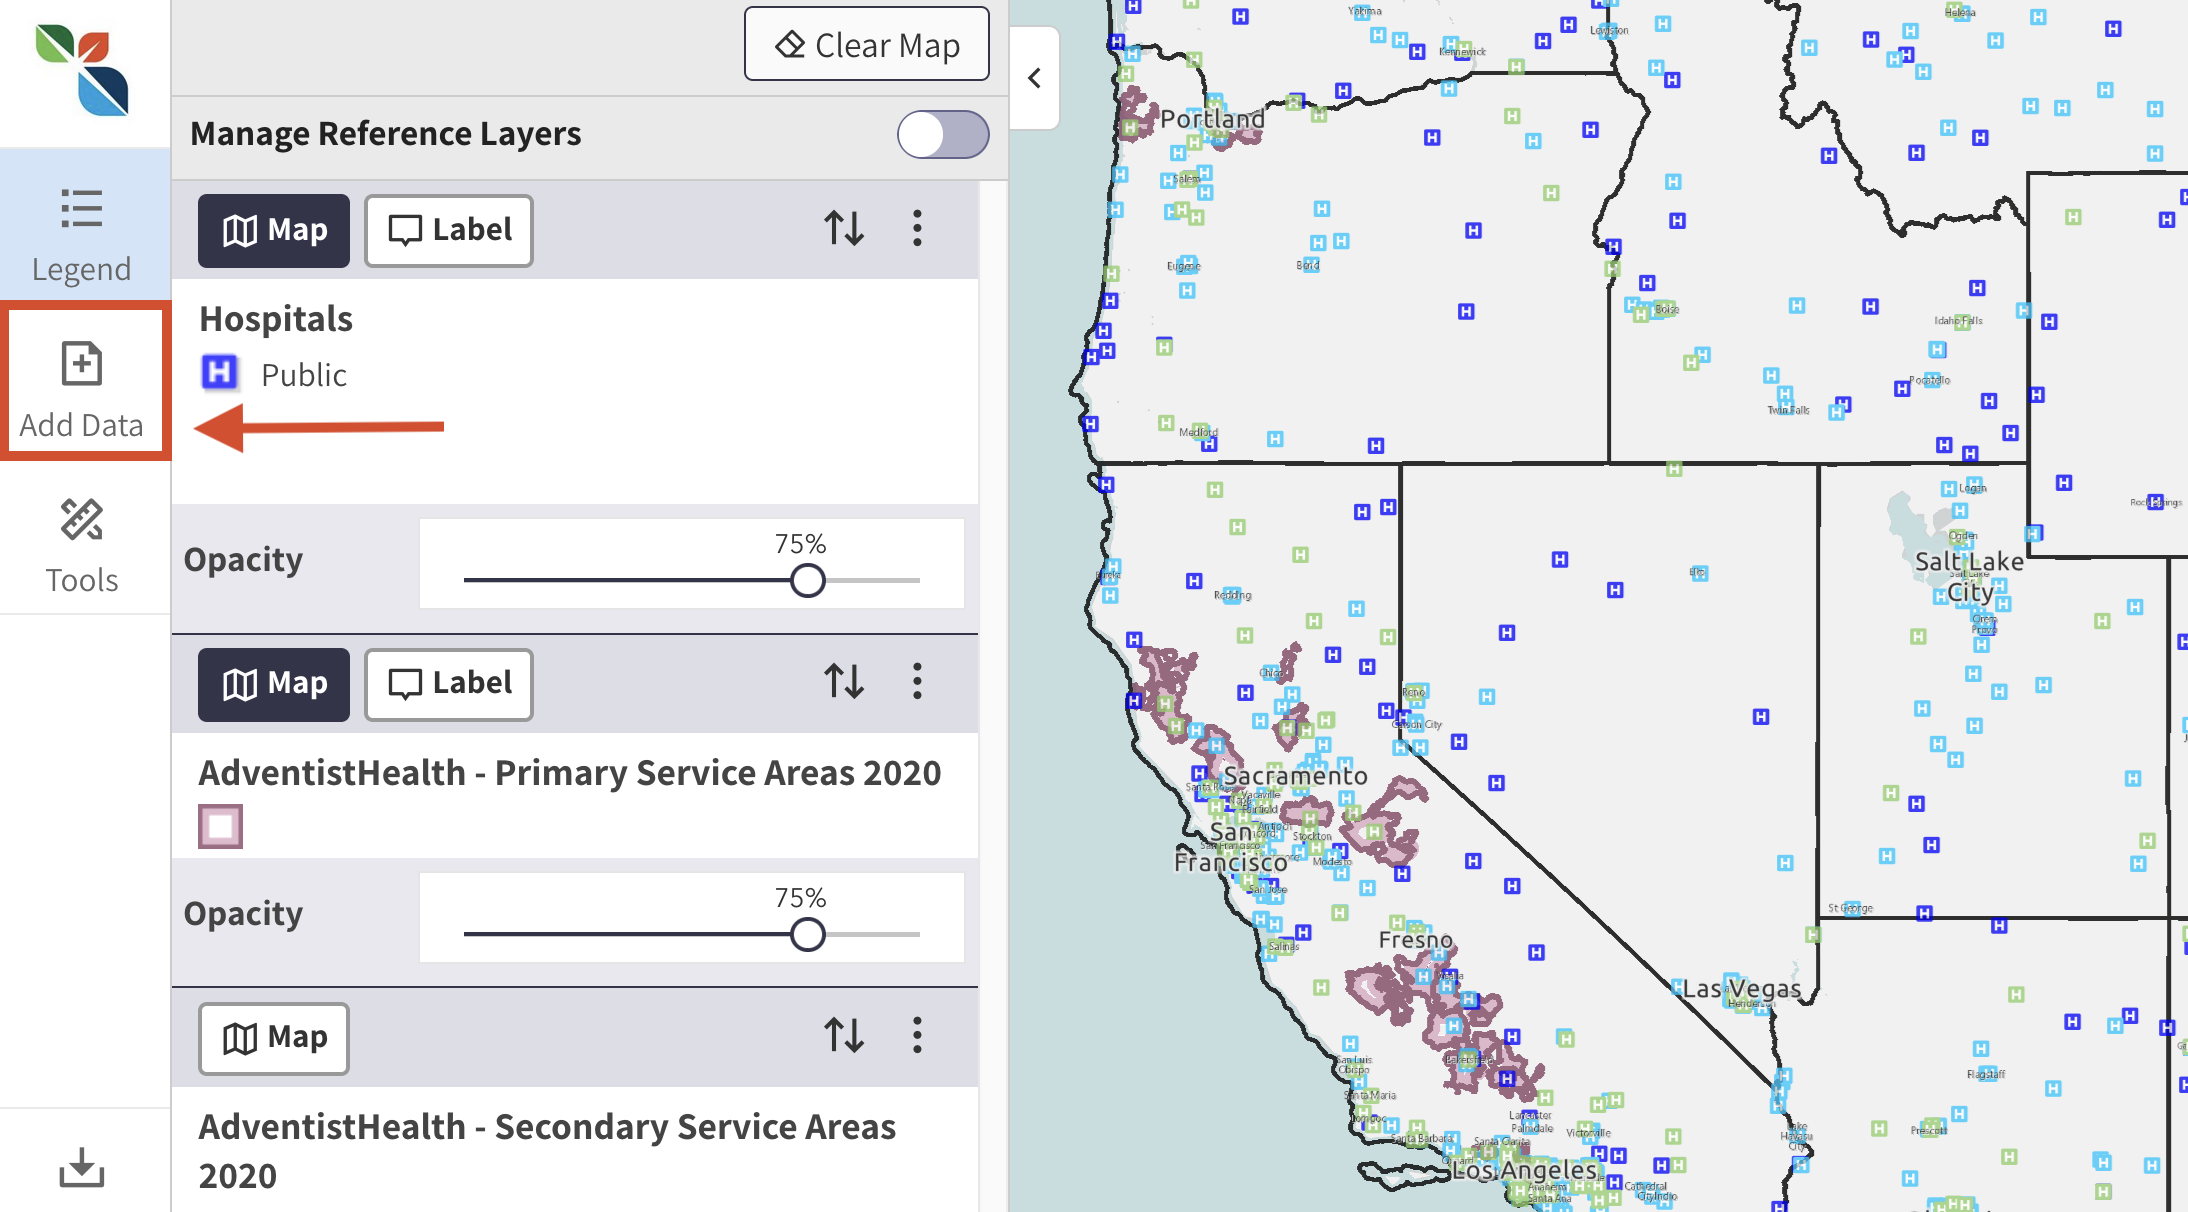This screenshot has height=1212, width=2188.
Task: Toggle Map view for AdventistHealth Primary Service Areas
Action: point(273,684)
